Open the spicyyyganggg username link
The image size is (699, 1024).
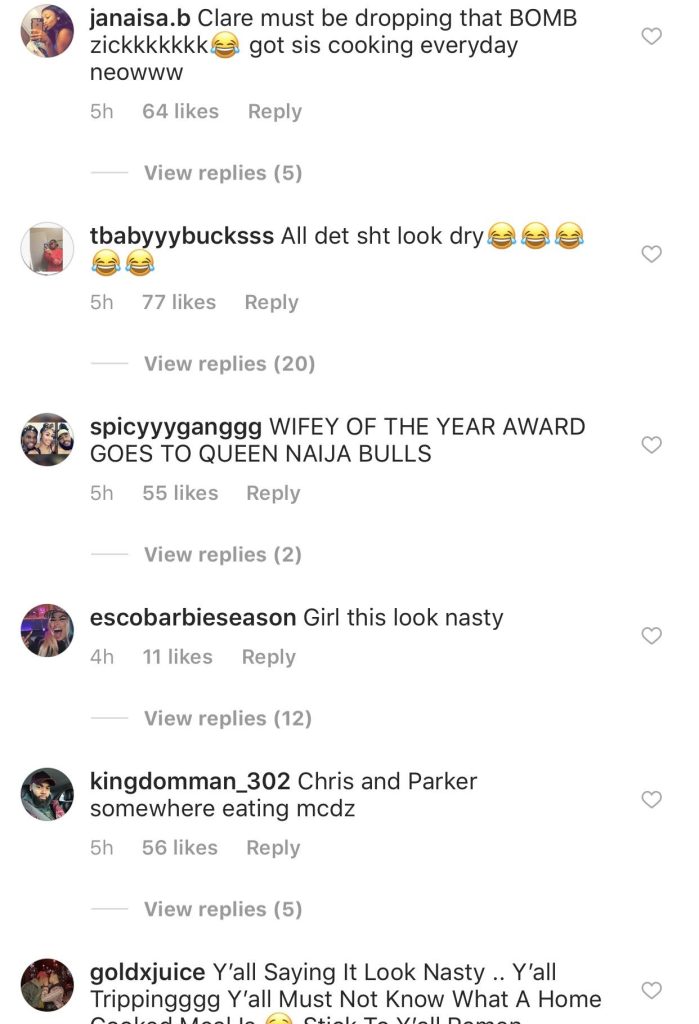coord(176,427)
